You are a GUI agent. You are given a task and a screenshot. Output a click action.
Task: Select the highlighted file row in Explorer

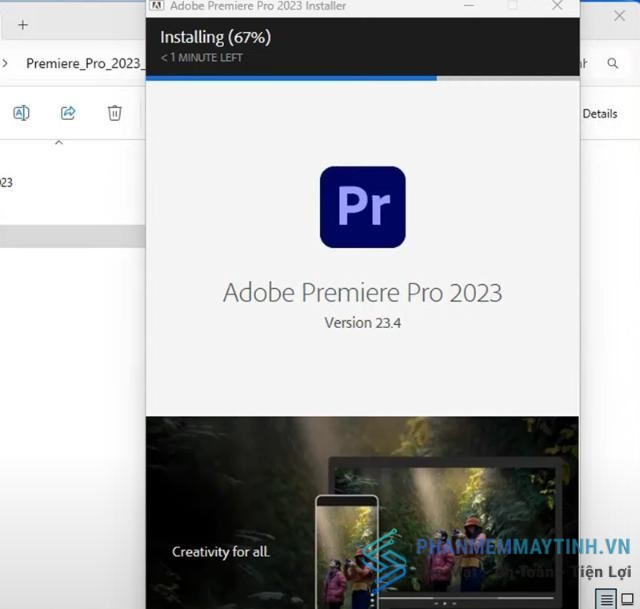click(x=73, y=236)
